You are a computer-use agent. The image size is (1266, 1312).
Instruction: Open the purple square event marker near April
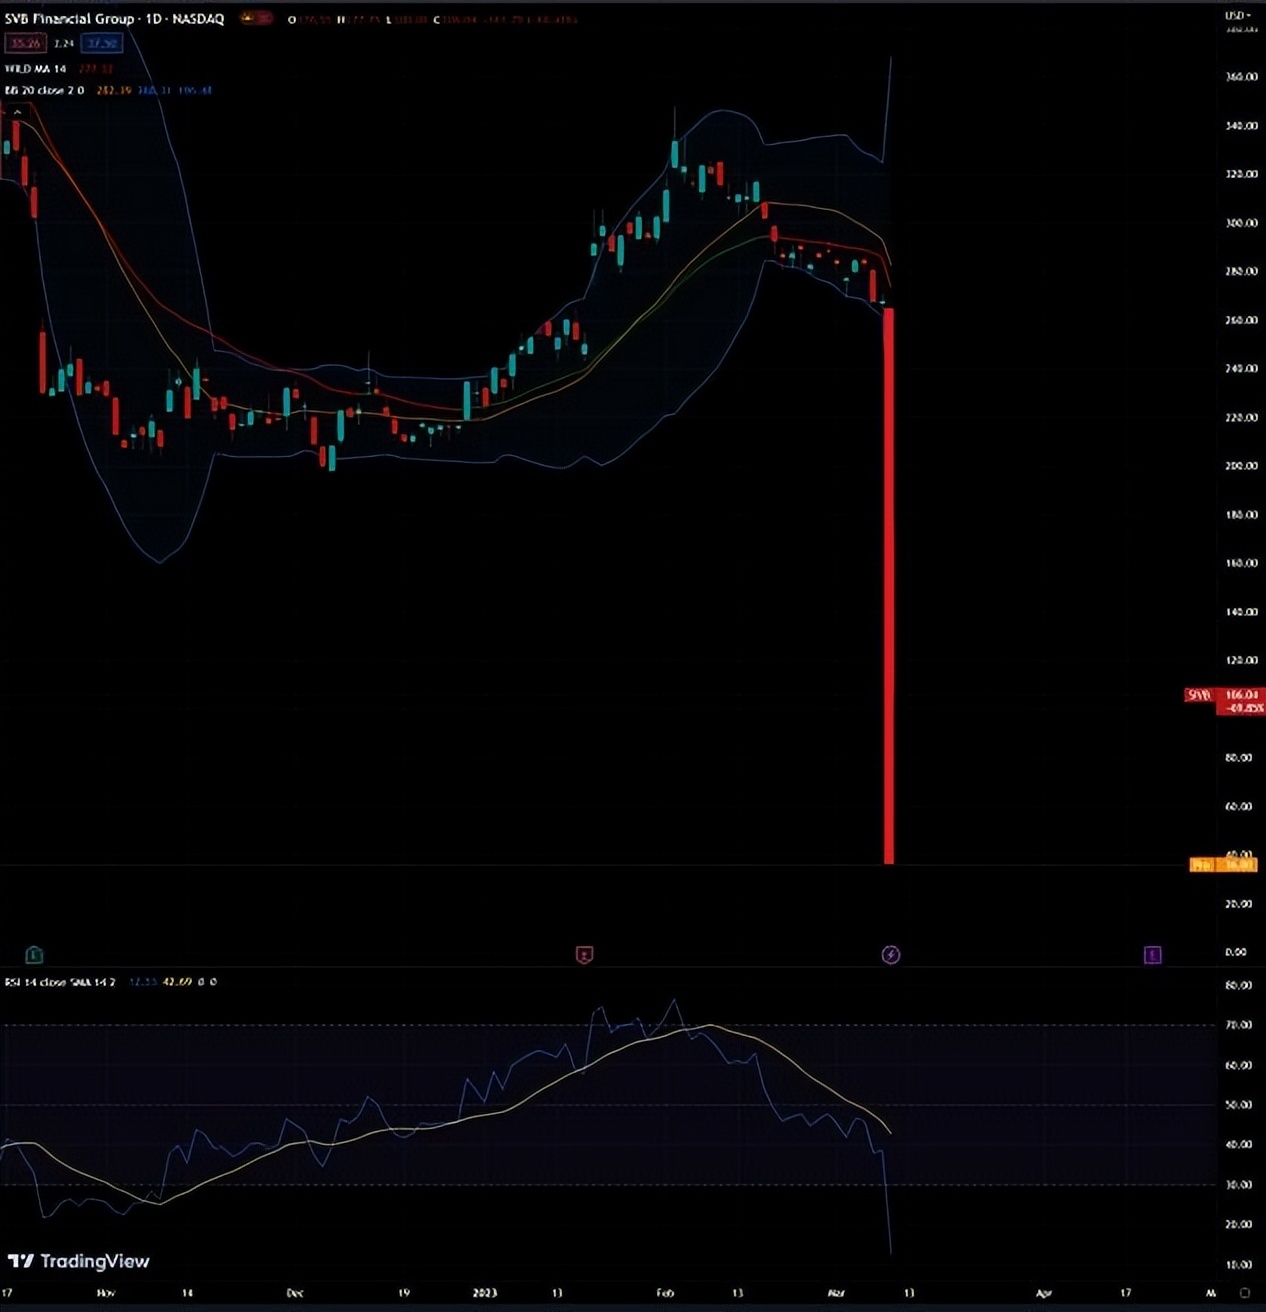pos(1152,955)
